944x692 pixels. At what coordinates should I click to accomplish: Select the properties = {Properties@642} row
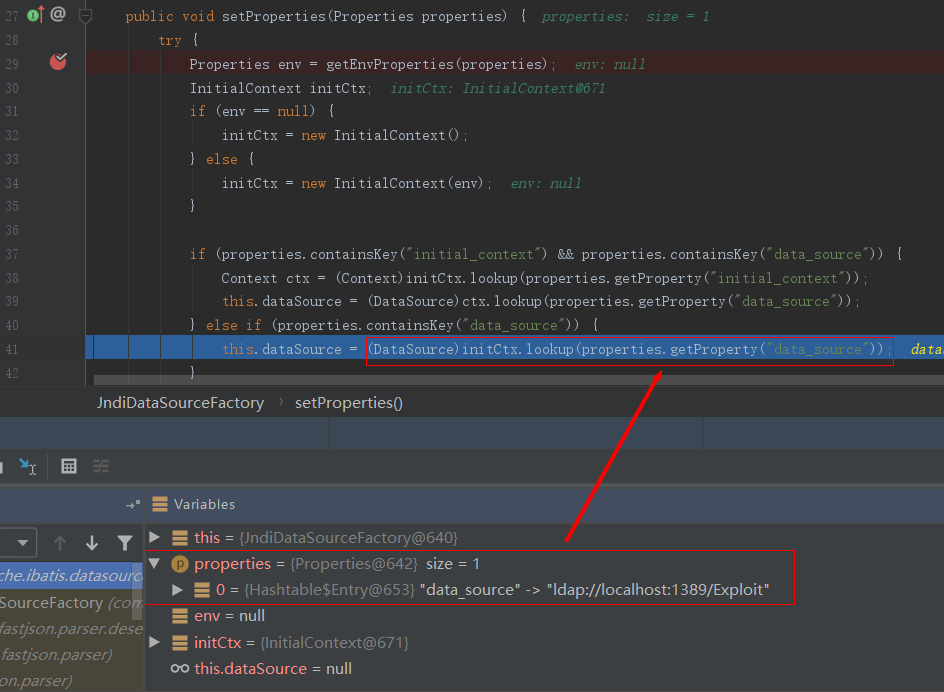click(x=544, y=564)
